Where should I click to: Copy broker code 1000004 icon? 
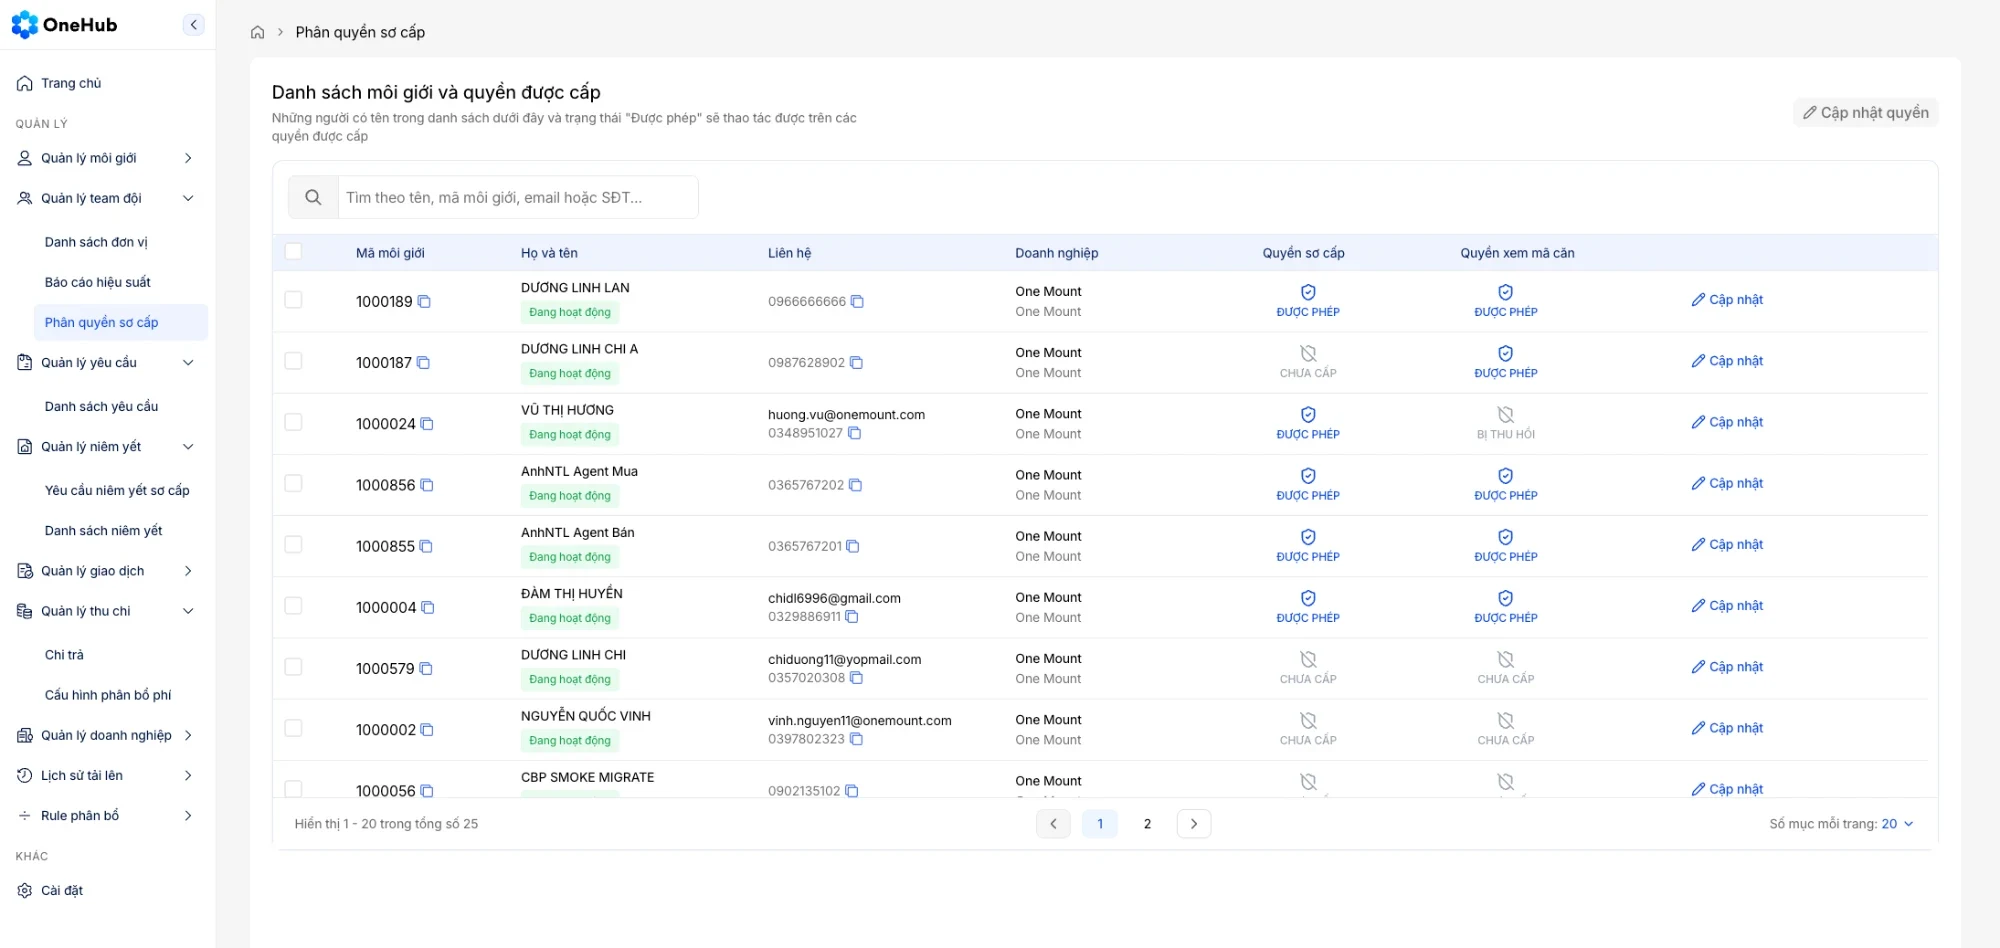(x=428, y=607)
